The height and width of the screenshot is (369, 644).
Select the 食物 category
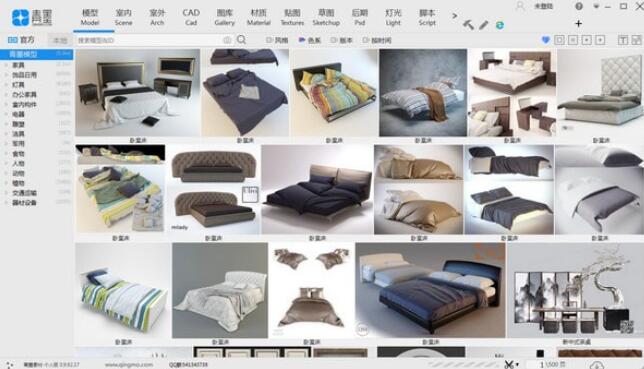(x=18, y=154)
